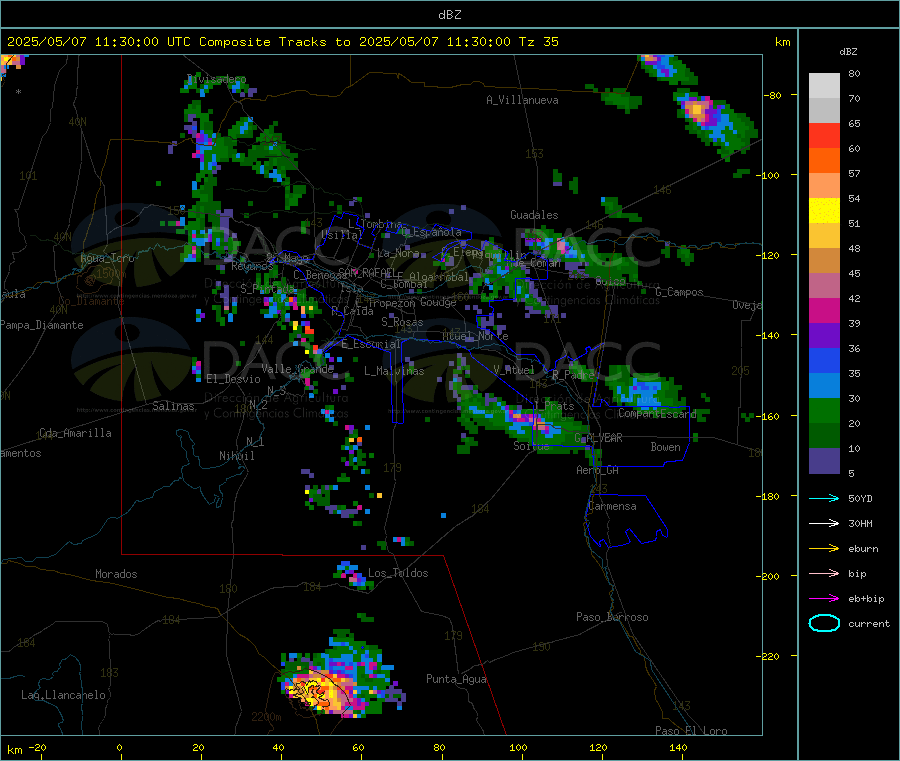900x761 pixels.
Task: Click the 'Nihuil' map label
Action: [x=236, y=456]
